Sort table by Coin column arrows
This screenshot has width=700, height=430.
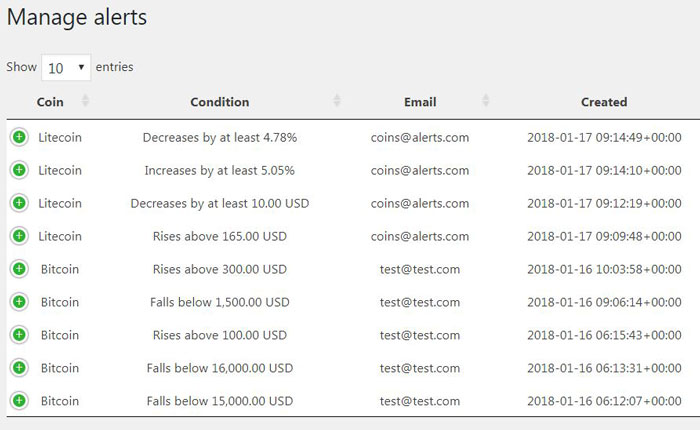point(85,101)
